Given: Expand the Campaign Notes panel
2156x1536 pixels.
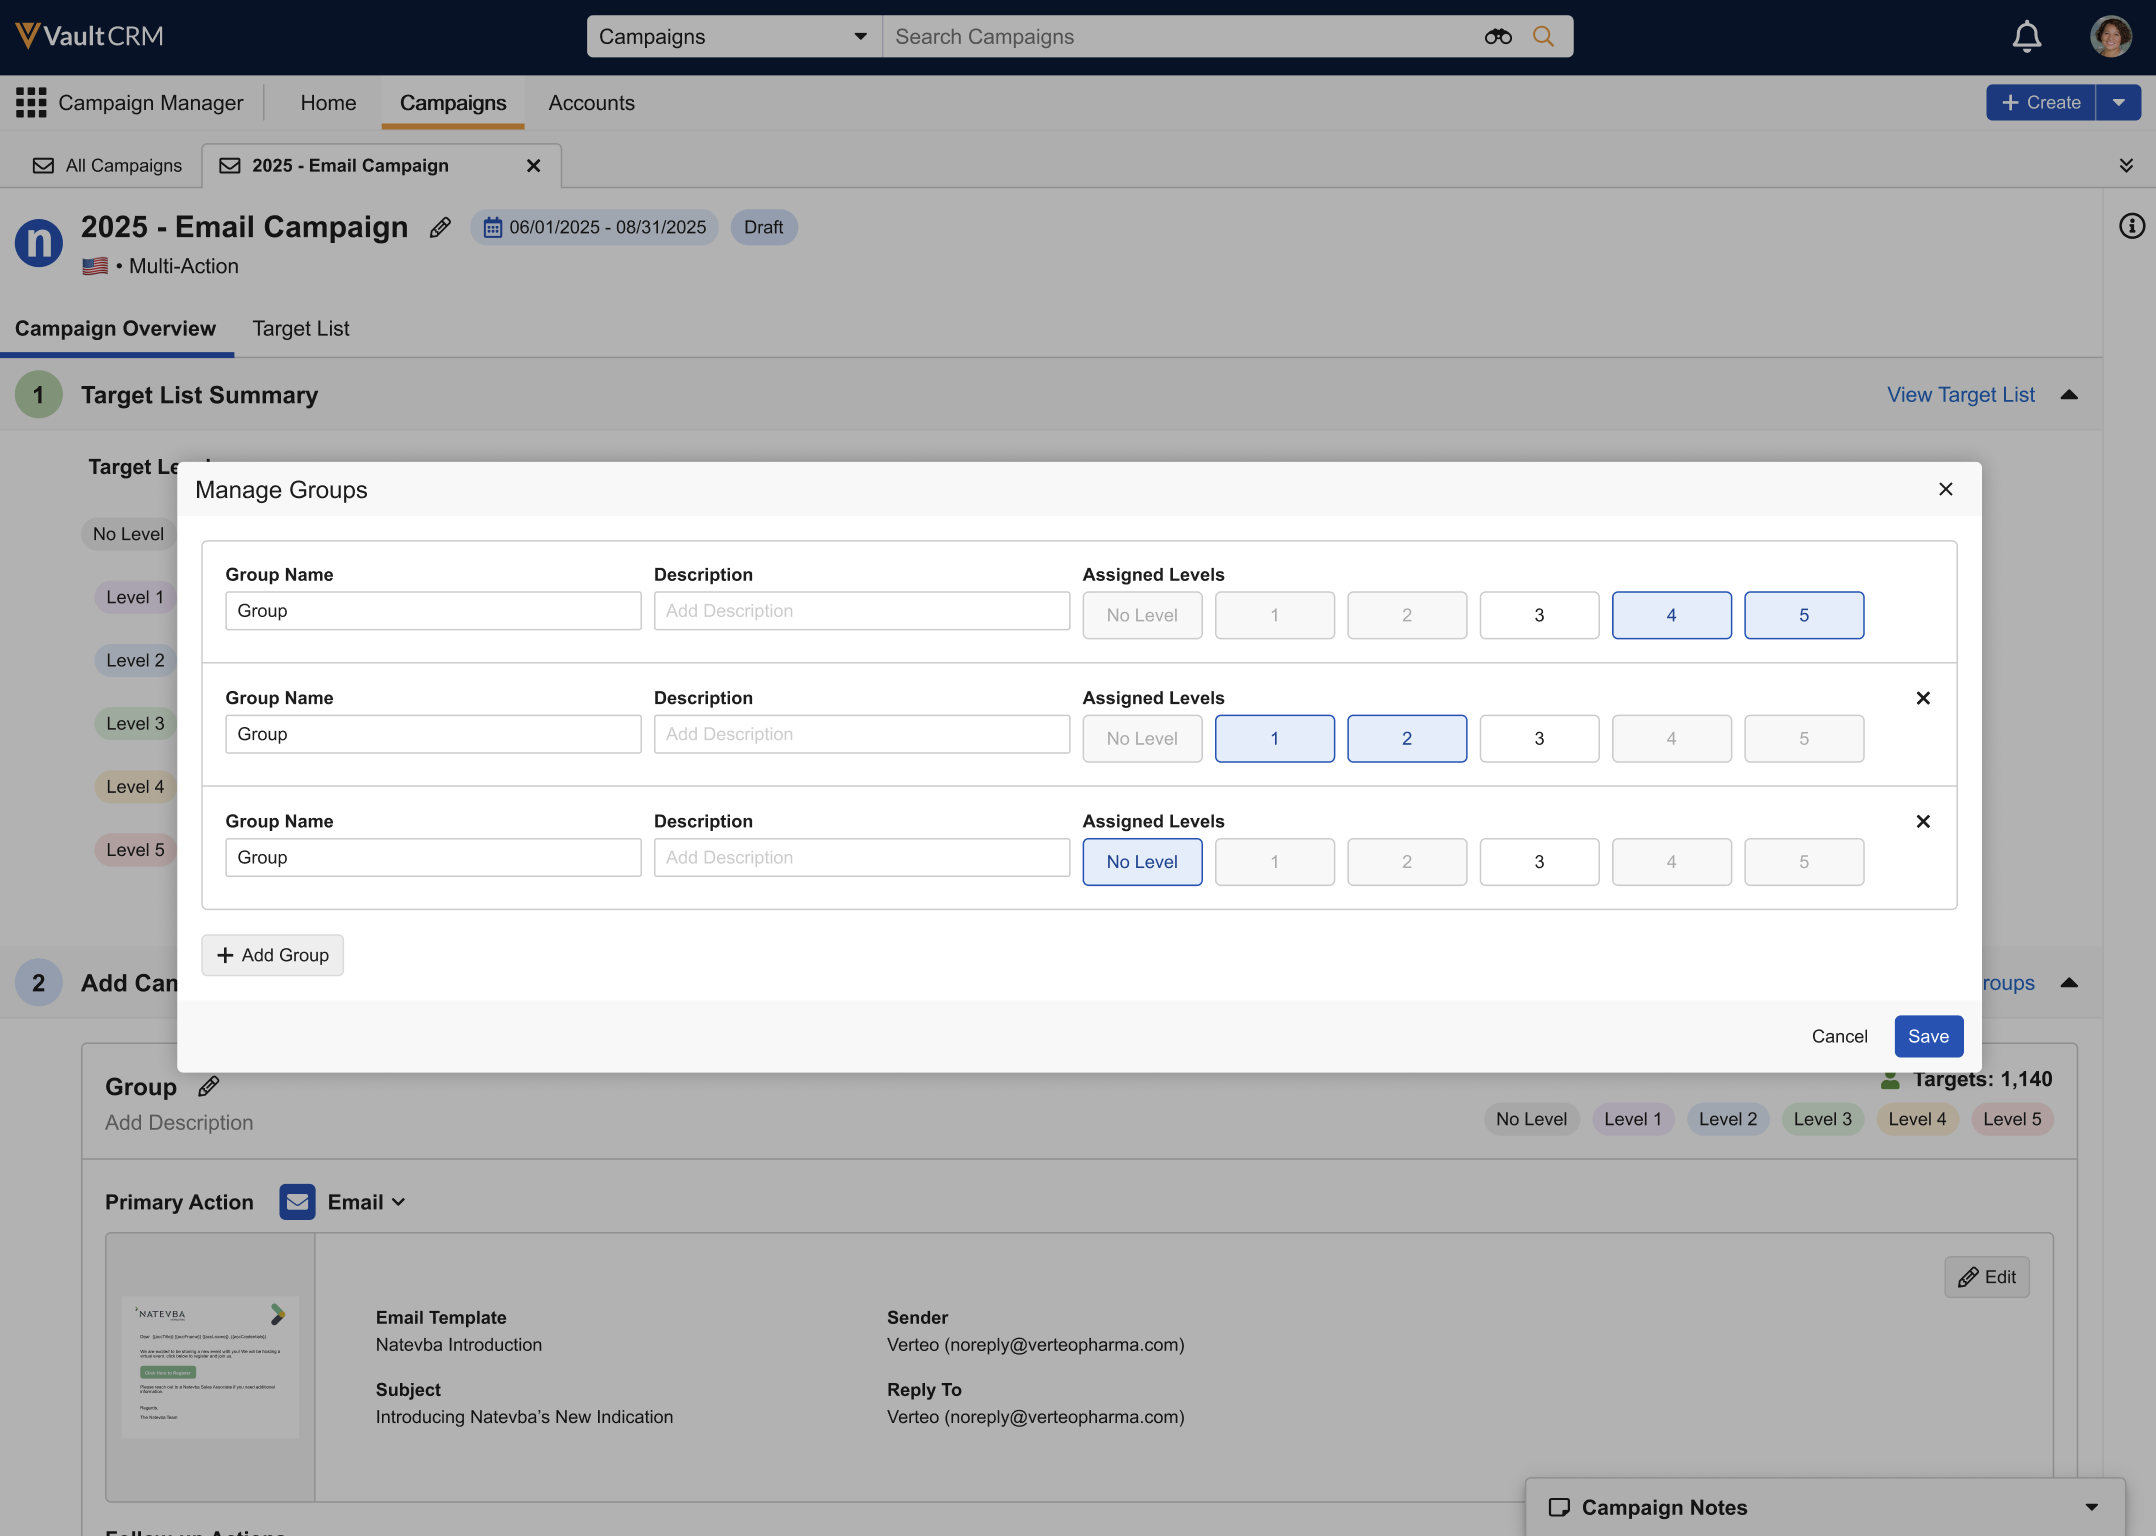Looking at the screenshot, I should click(x=2091, y=1507).
